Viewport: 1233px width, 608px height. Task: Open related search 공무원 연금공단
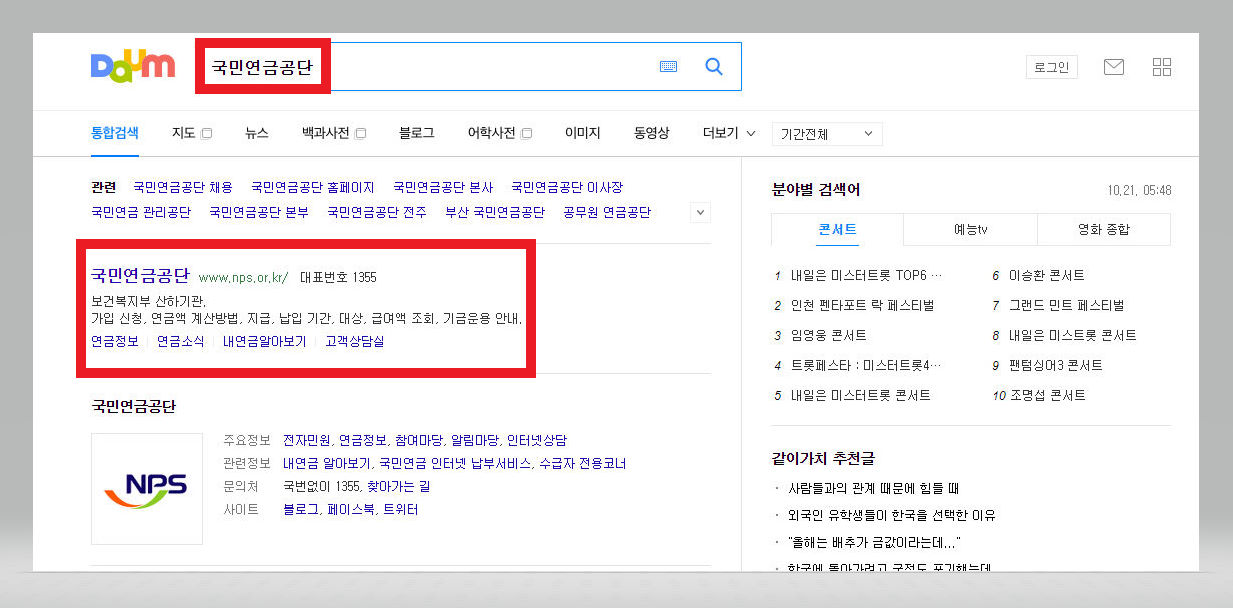click(x=607, y=212)
